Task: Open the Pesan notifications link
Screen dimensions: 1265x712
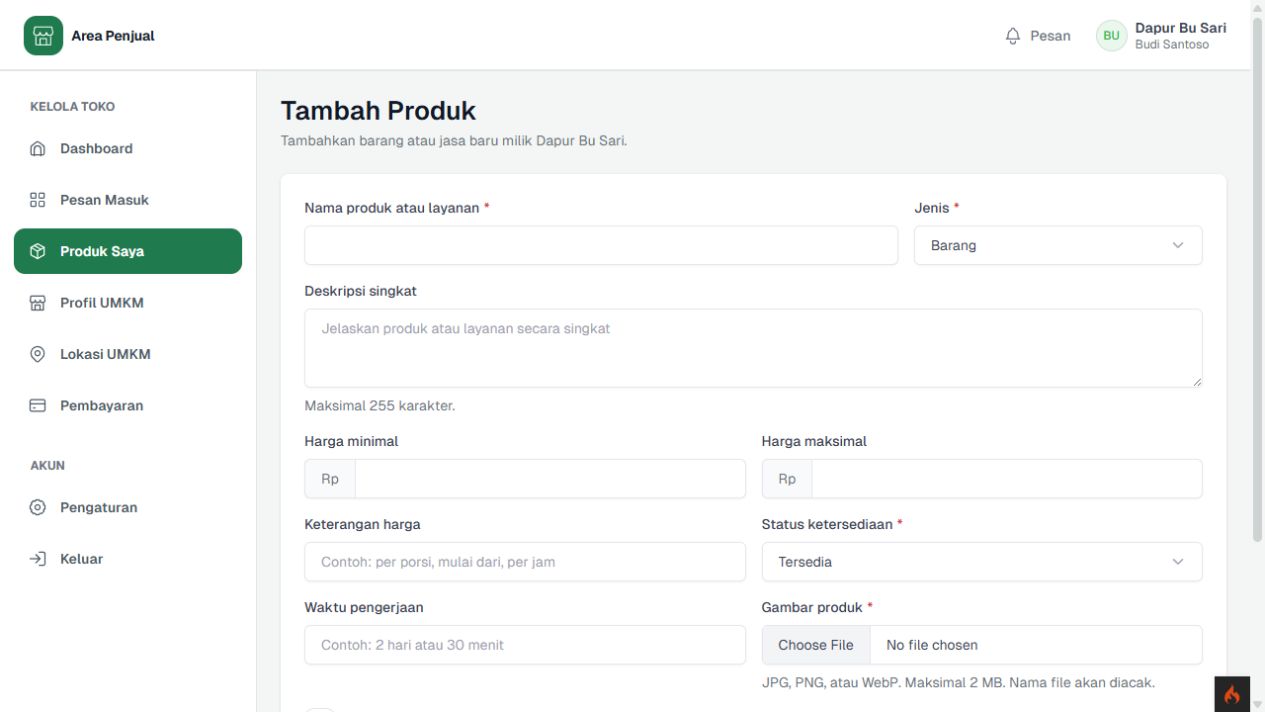Action: 1037,36
